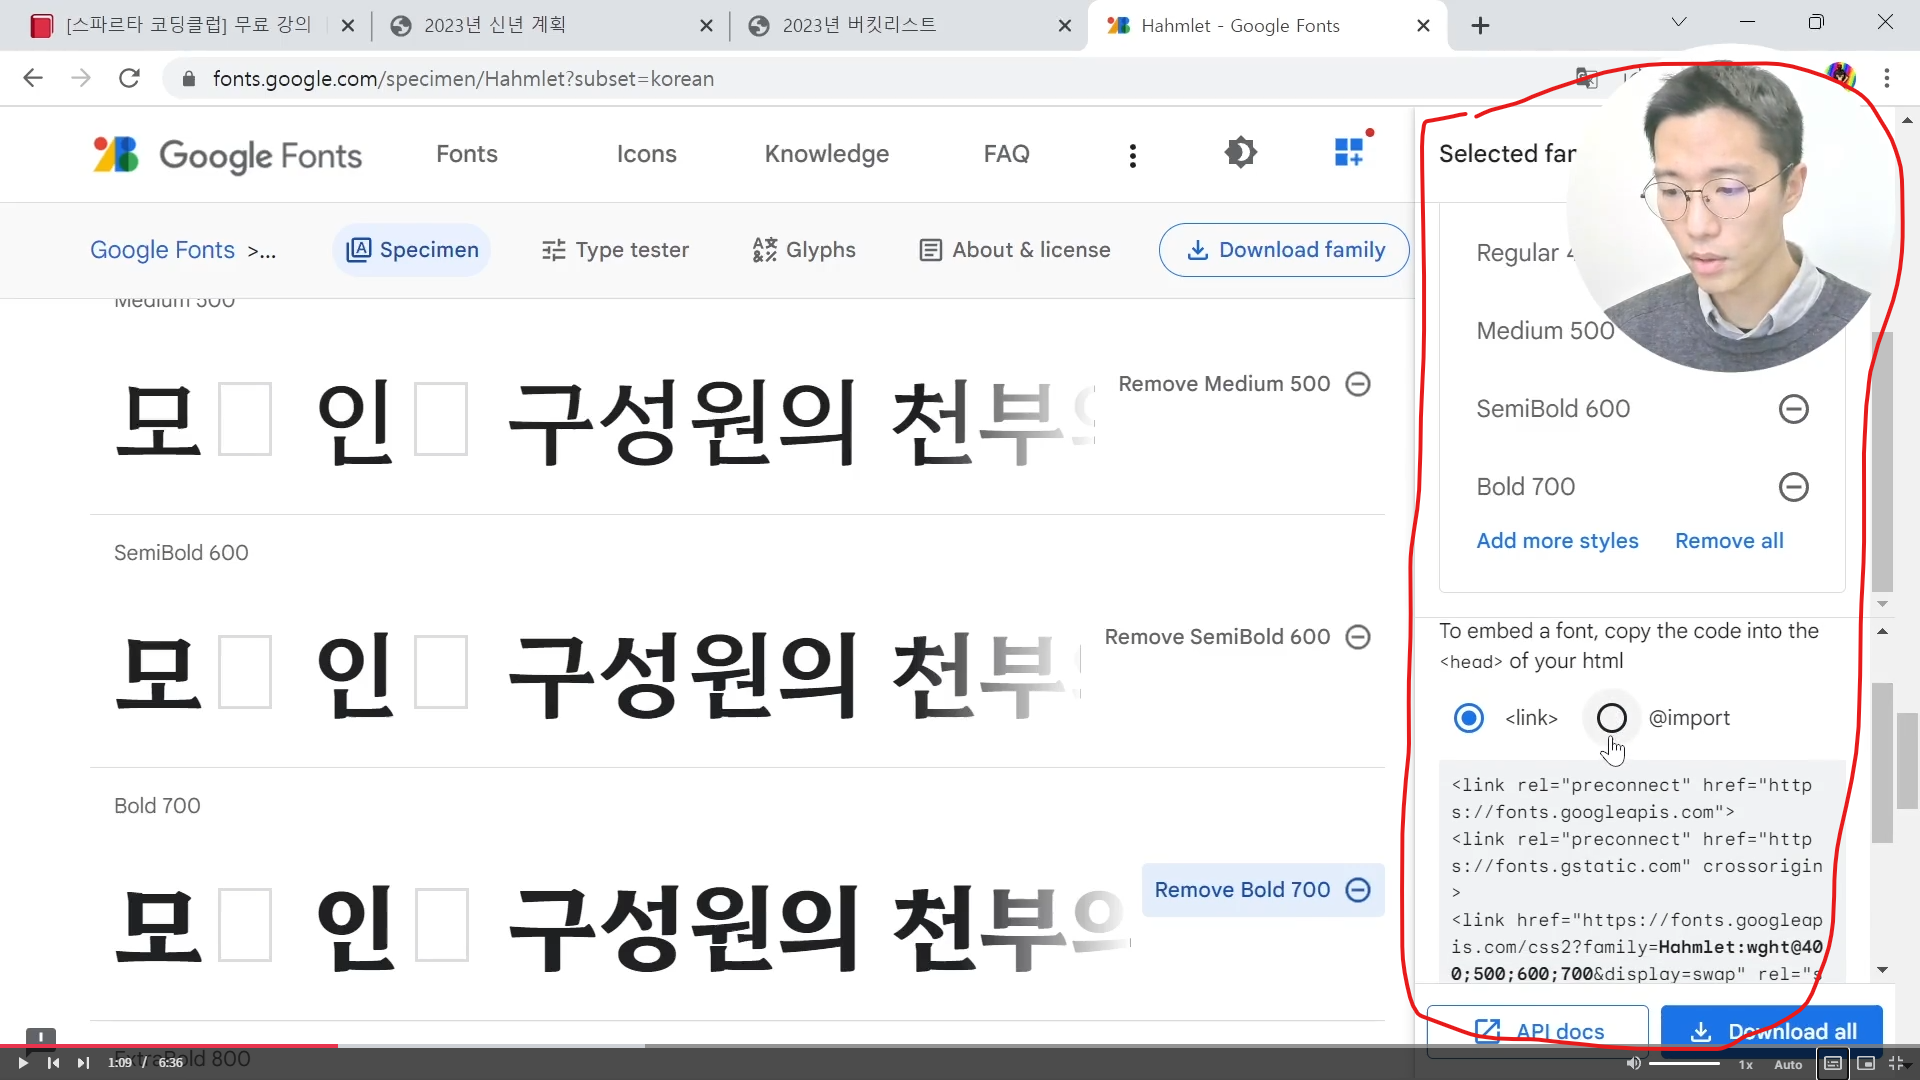Click the Google Fonts logo
This screenshot has width=1920, height=1080.
(x=228, y=155)
